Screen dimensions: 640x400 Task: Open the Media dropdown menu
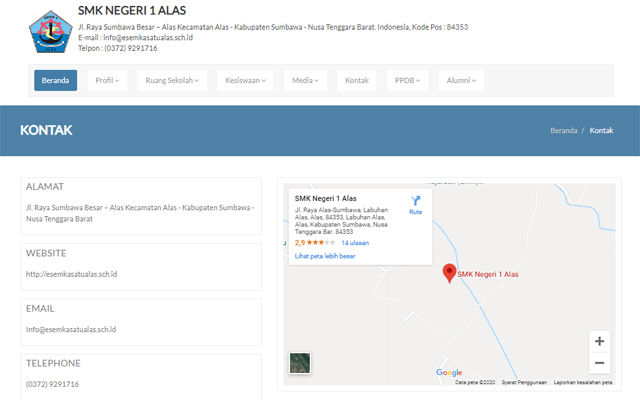(x=304, y=80)
